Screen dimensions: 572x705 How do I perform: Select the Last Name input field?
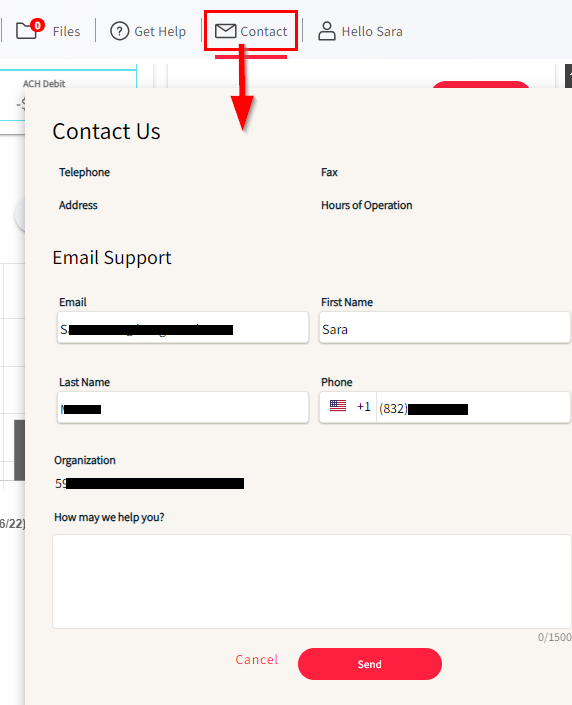[x=183, y=407]
